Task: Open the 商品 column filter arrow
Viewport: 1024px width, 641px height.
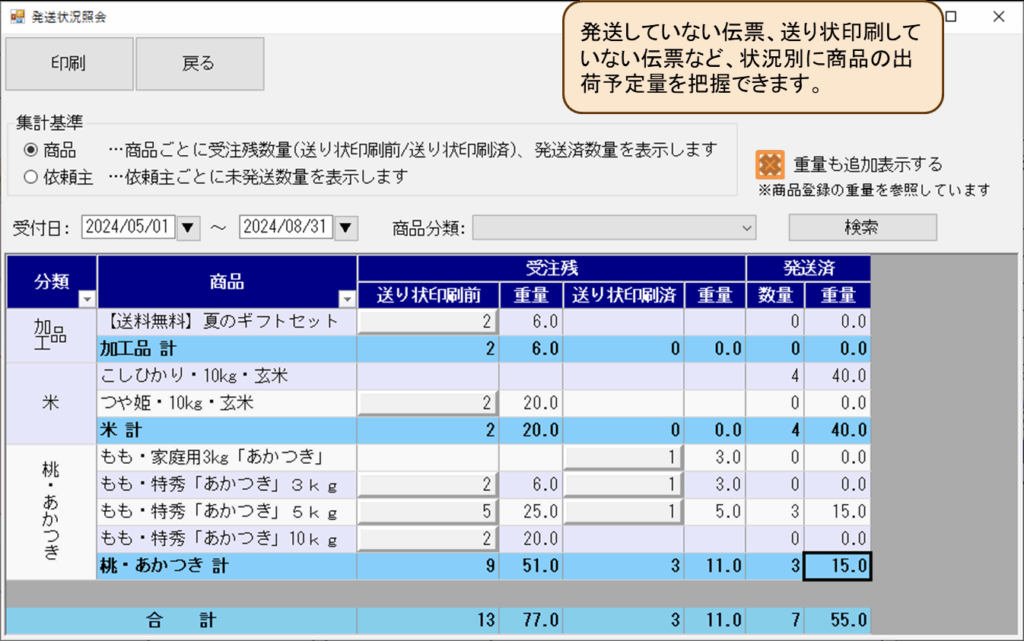Action: coord(346,298)
